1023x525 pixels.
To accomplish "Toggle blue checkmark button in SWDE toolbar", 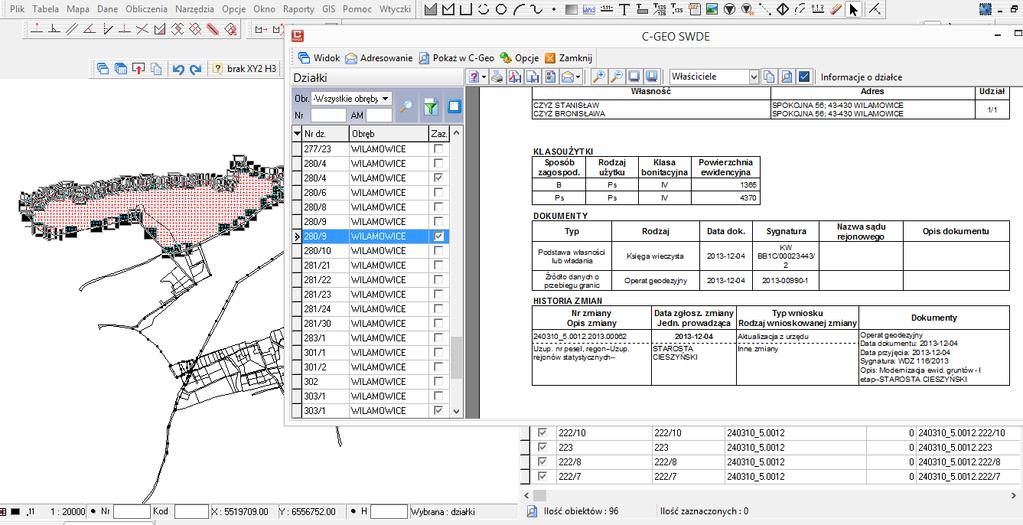I will coord(804,76).
